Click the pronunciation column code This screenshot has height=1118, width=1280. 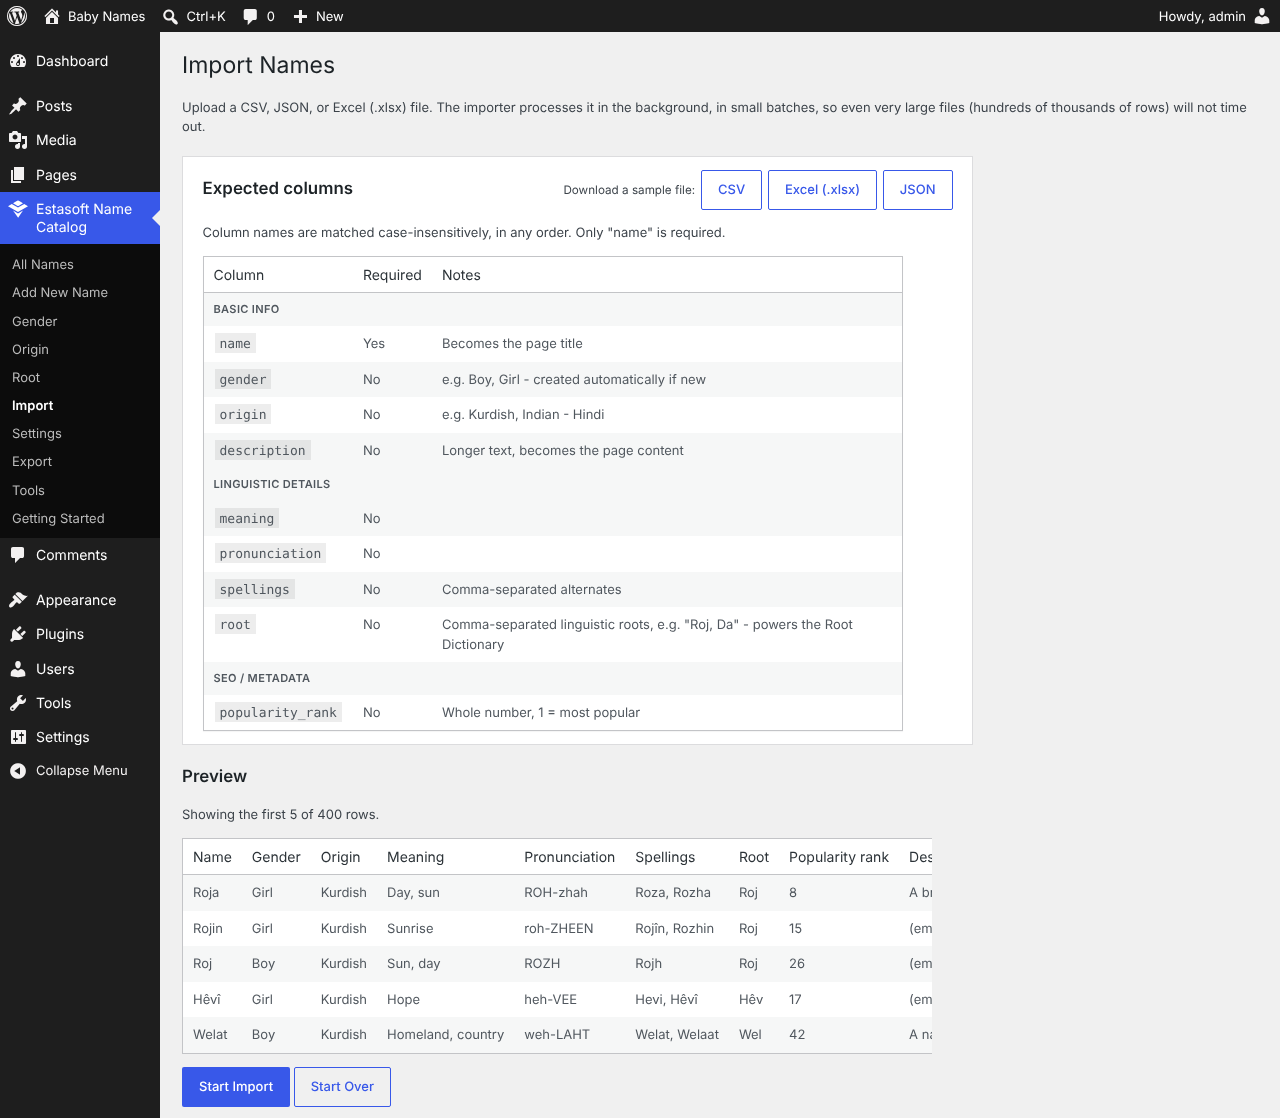pos(270,553)
